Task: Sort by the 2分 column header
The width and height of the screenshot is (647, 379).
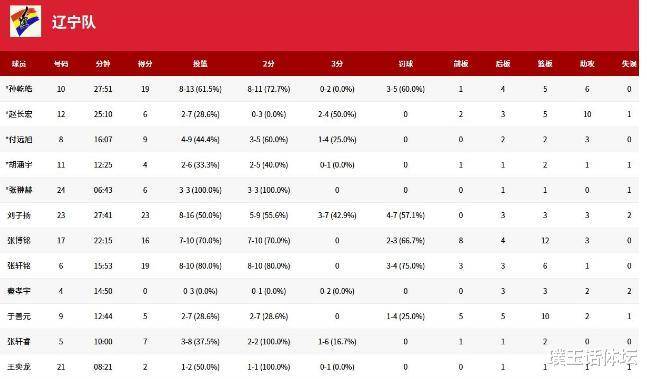Action: pyautogui.click(x=269, y=64)
